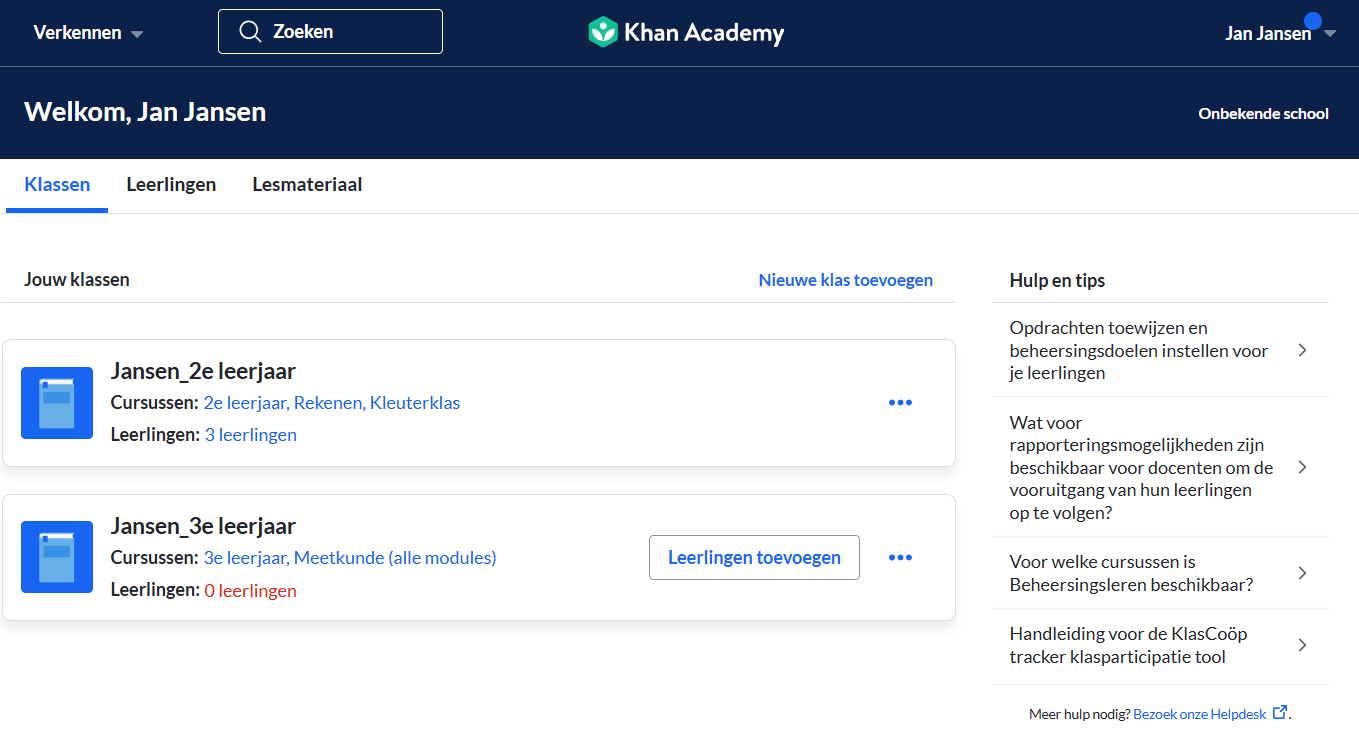Switch to the Leerlingen tab
Screen dimensions: 1359x738
pyautogui.click(x=171, y=184)
